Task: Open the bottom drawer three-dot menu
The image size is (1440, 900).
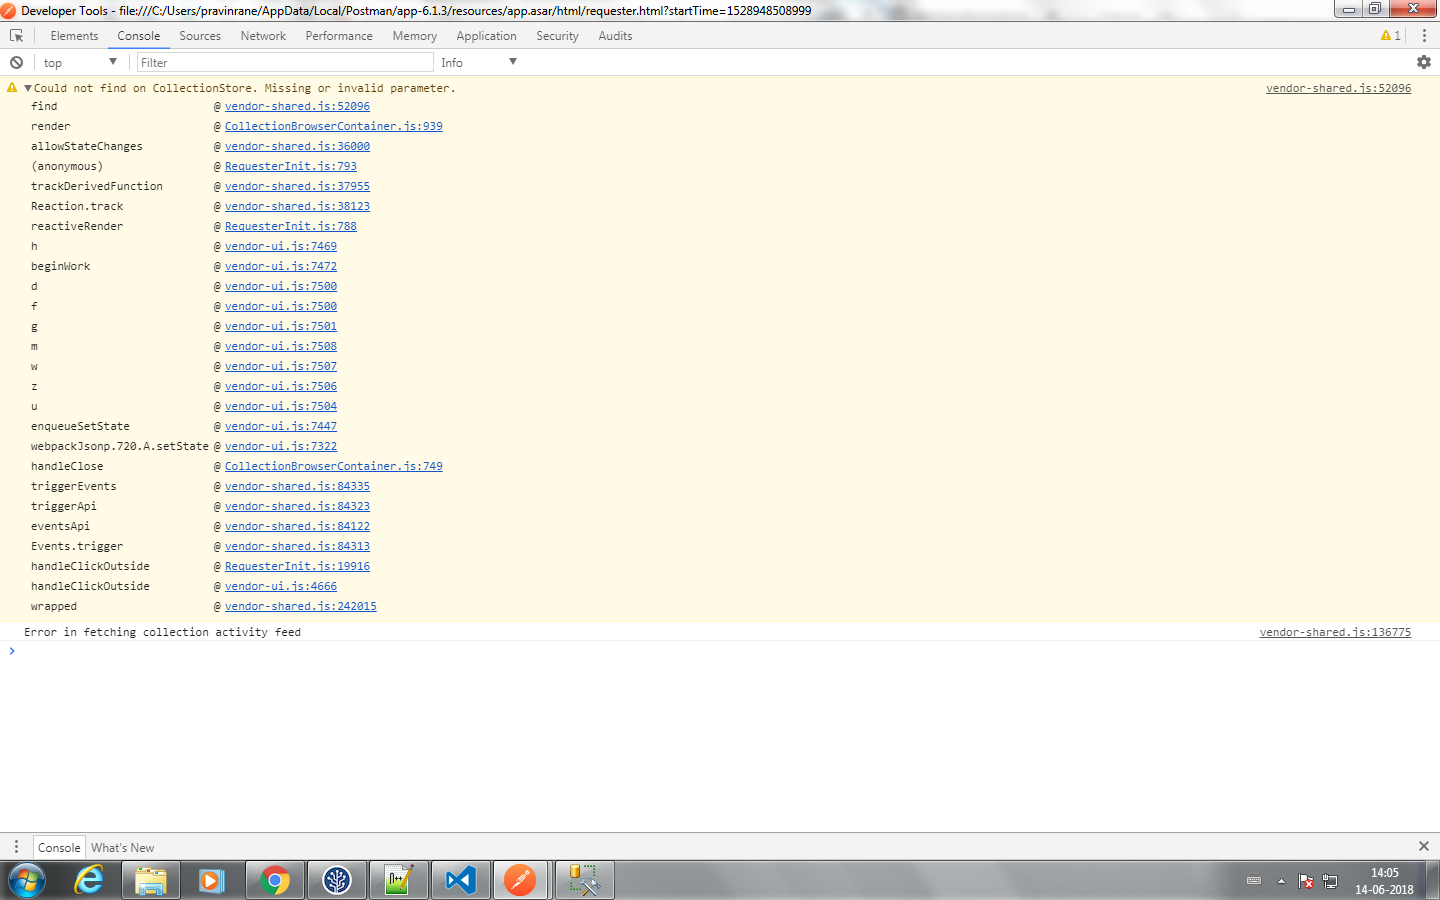Action: (x=14, y=847)
